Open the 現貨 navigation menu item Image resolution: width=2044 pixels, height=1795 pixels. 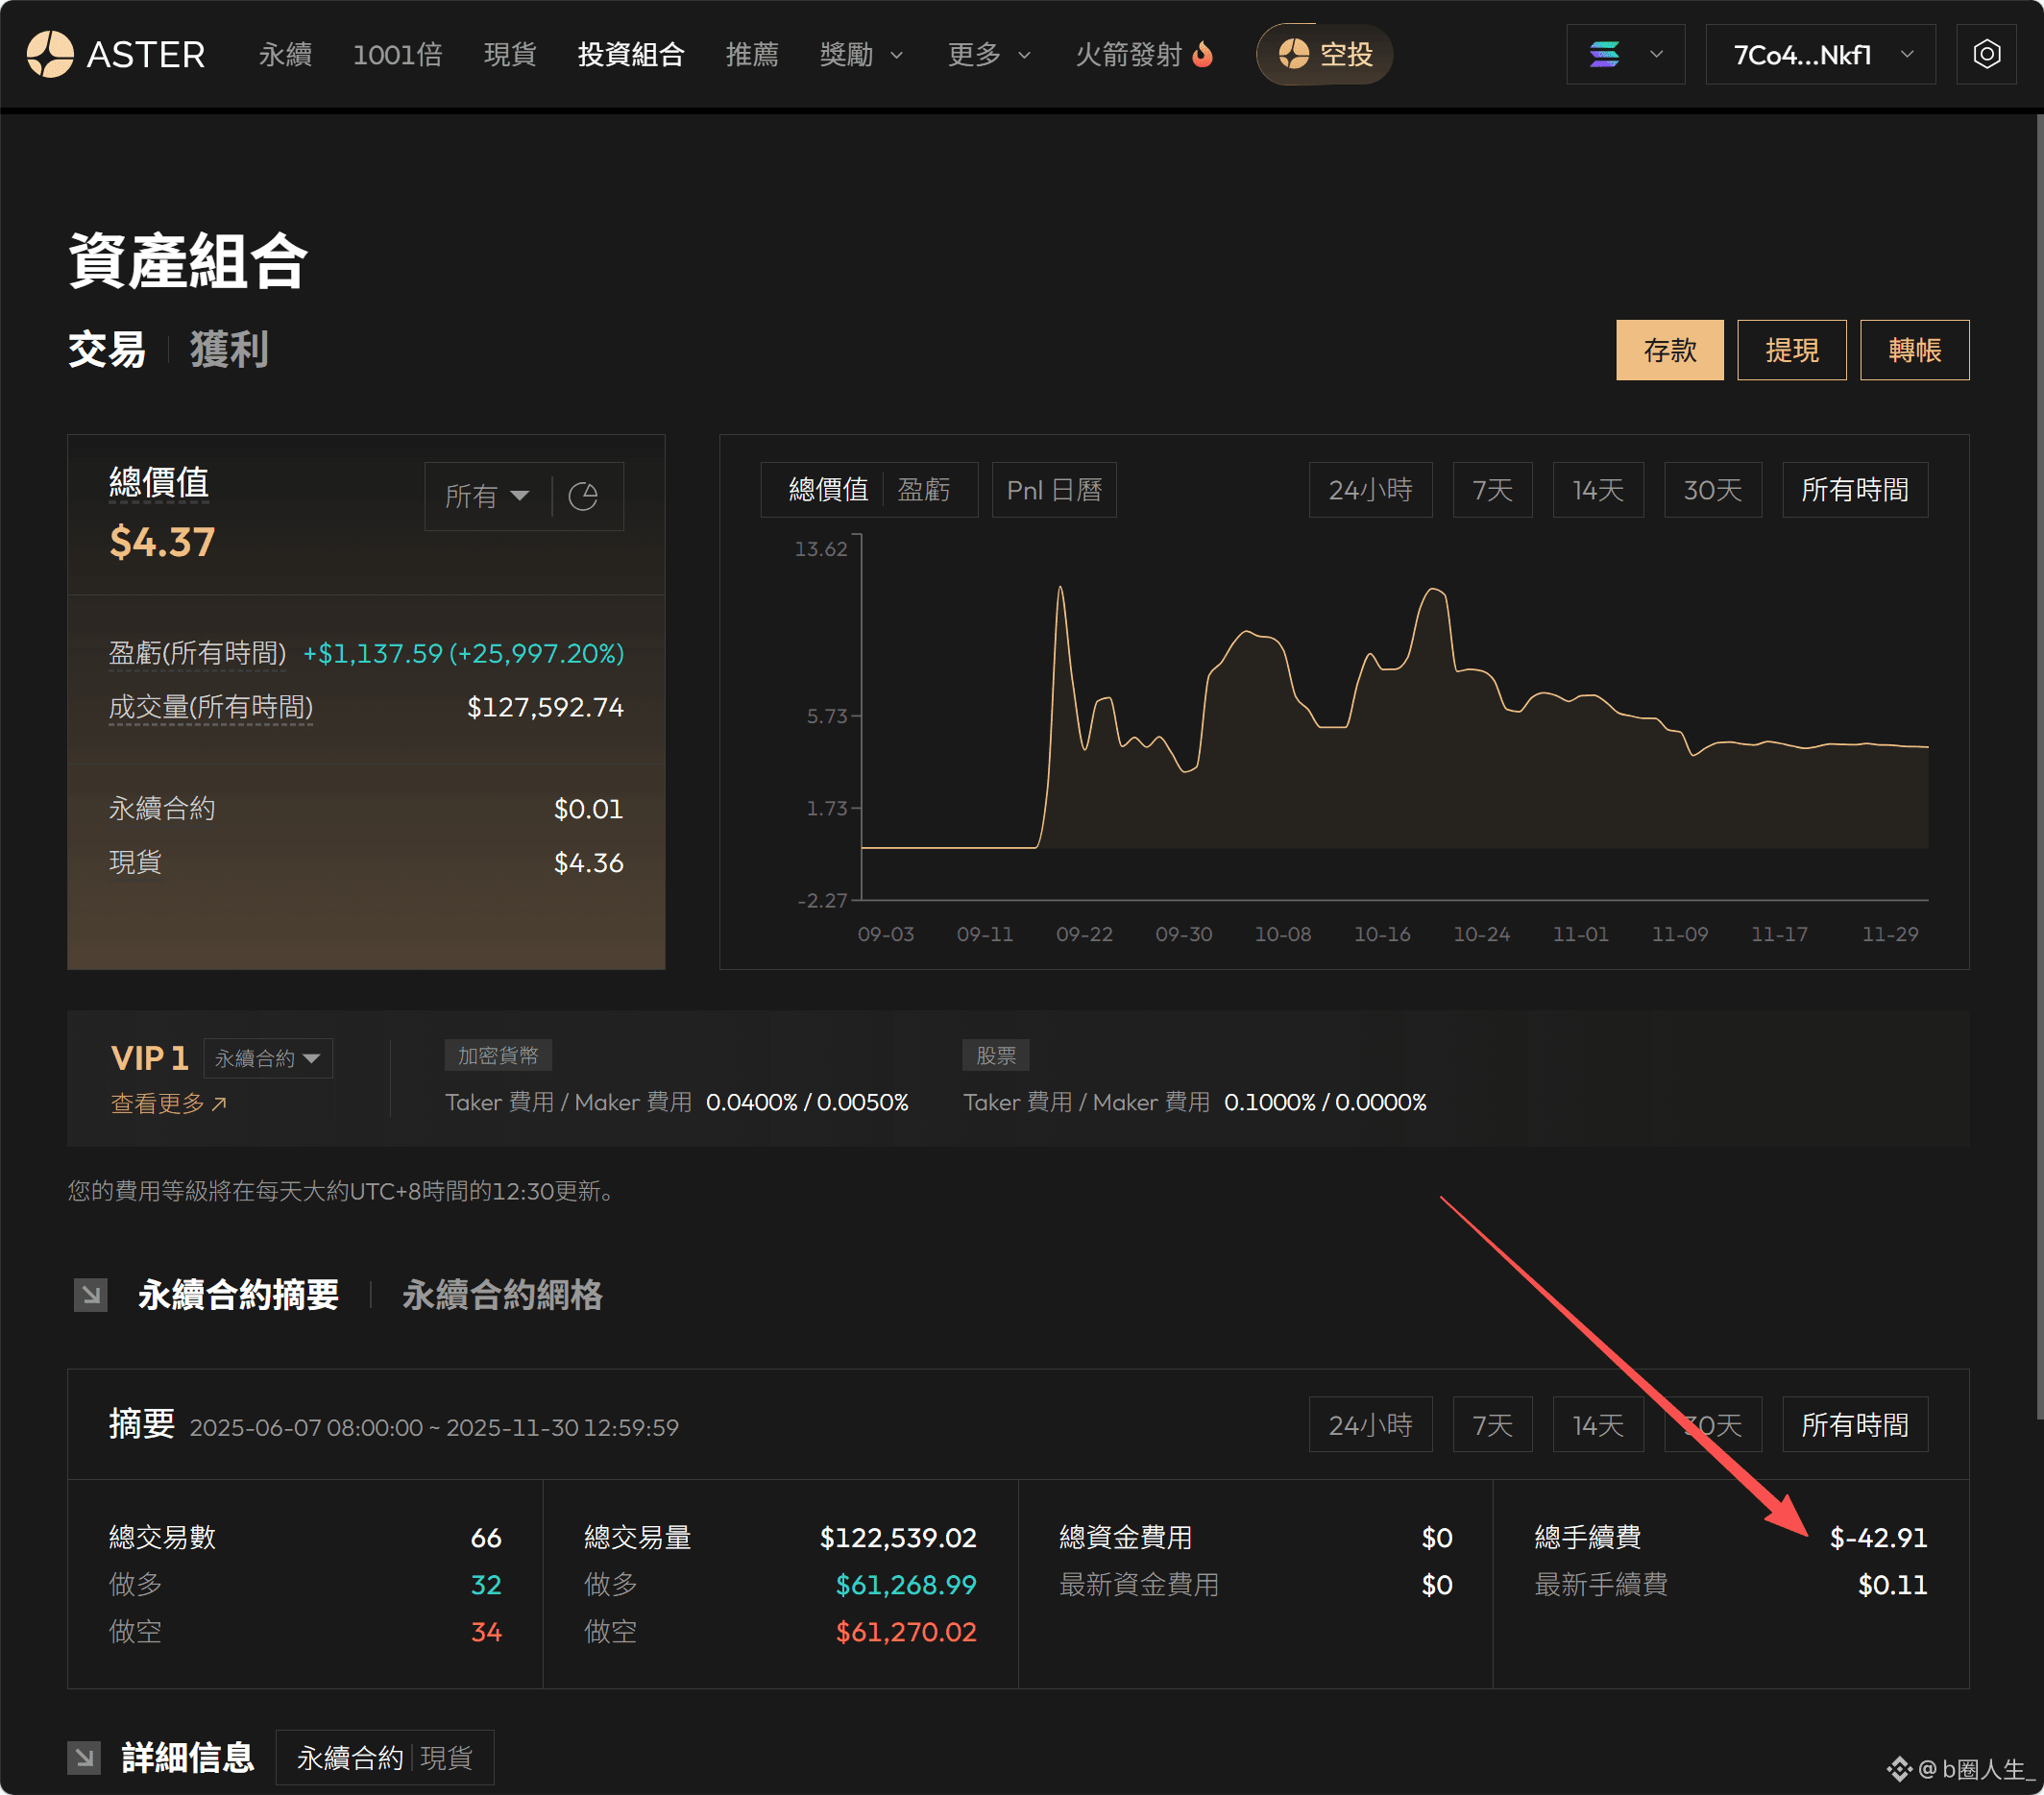[510, 54]
